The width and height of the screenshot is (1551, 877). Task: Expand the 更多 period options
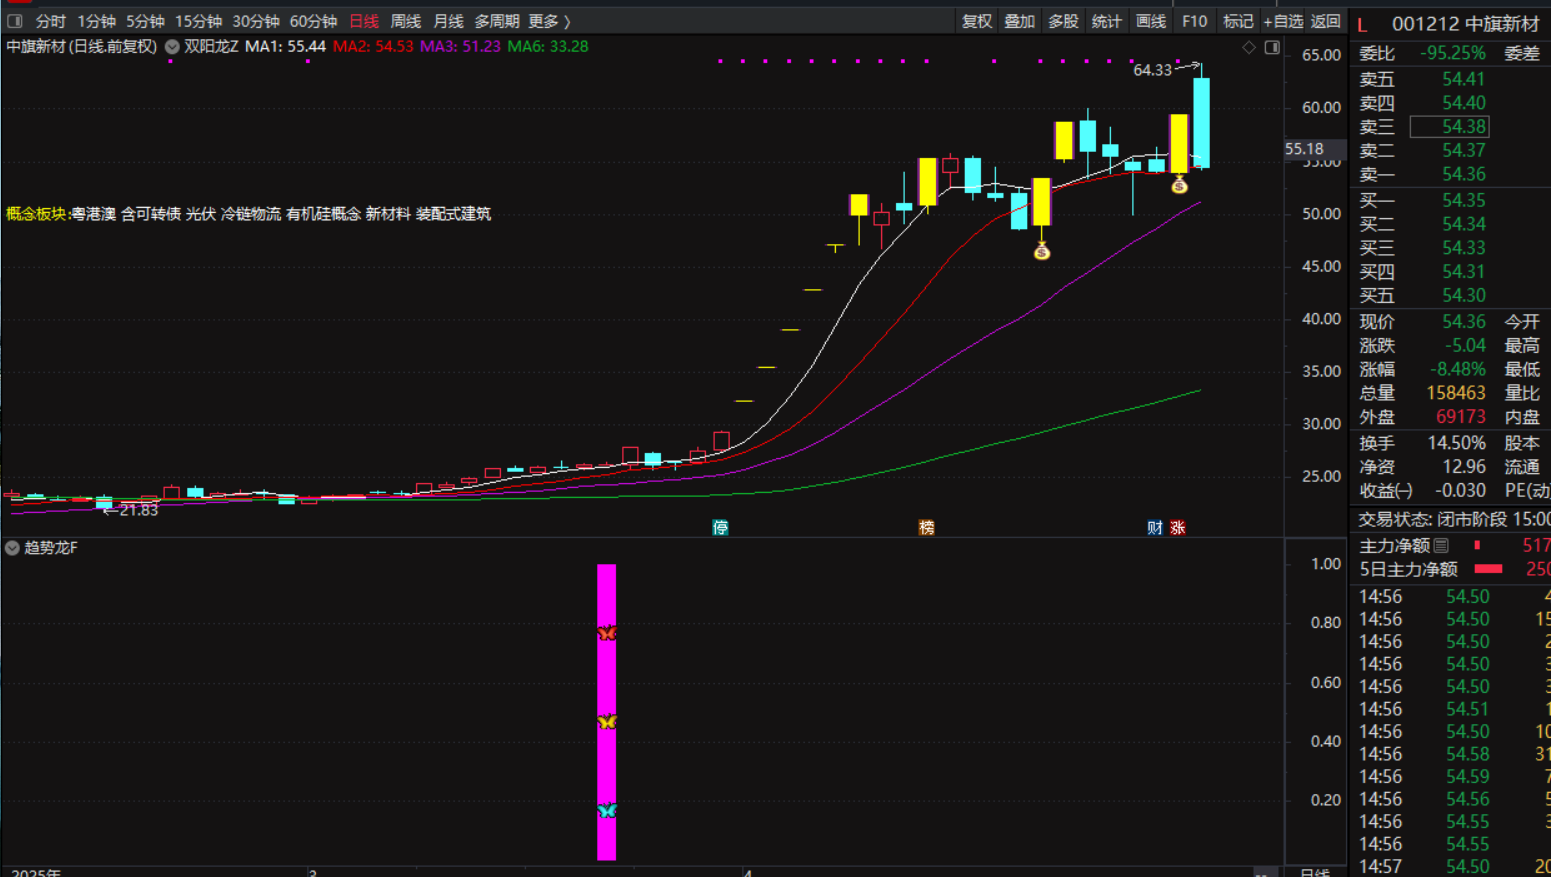pyautogui.click(x=549, y=21)
